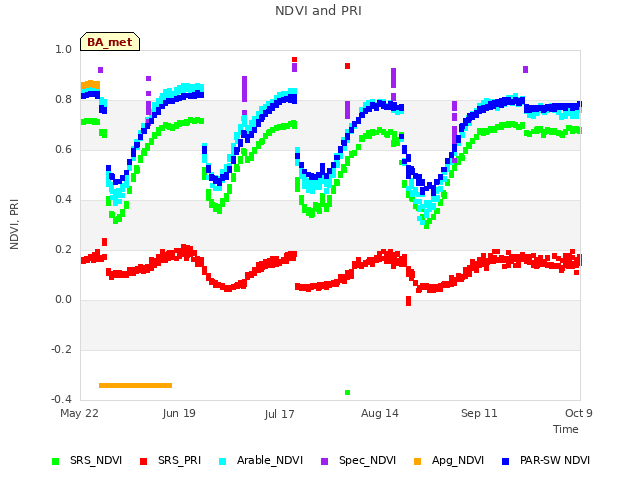Click the 0.4 y-axis tick label

63,200
